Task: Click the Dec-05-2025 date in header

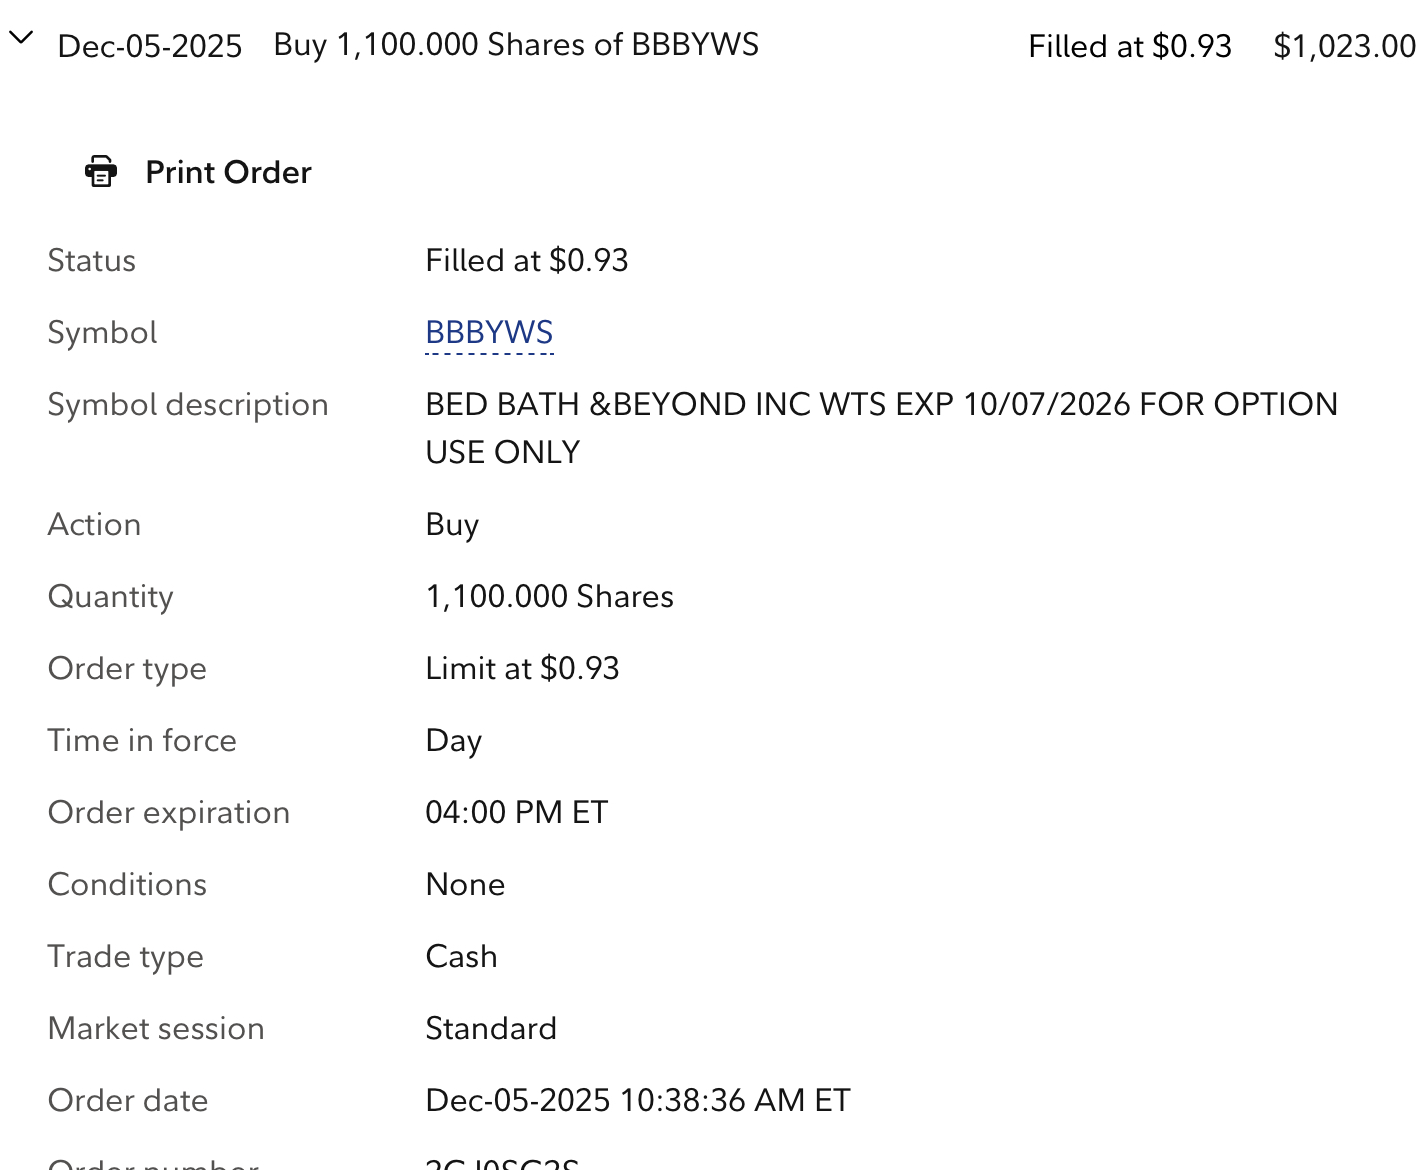Action: coord(150,46)
